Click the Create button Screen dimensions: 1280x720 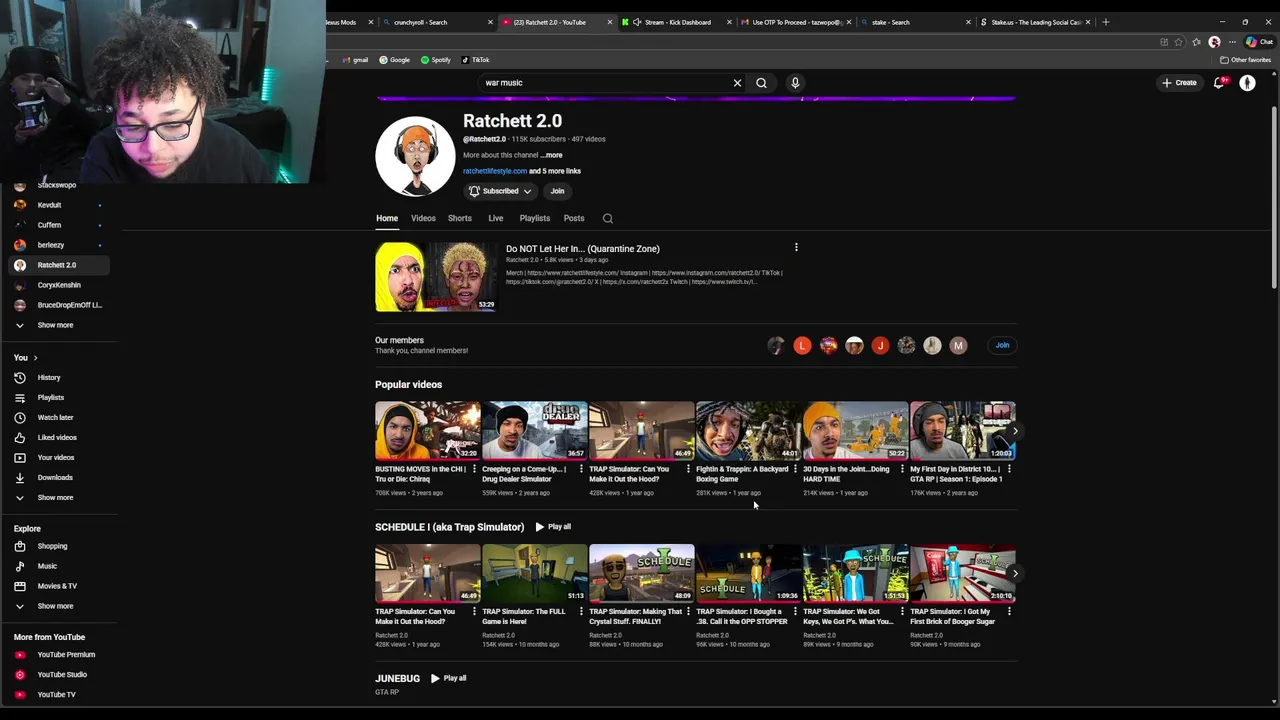(x=1179, y=83)
